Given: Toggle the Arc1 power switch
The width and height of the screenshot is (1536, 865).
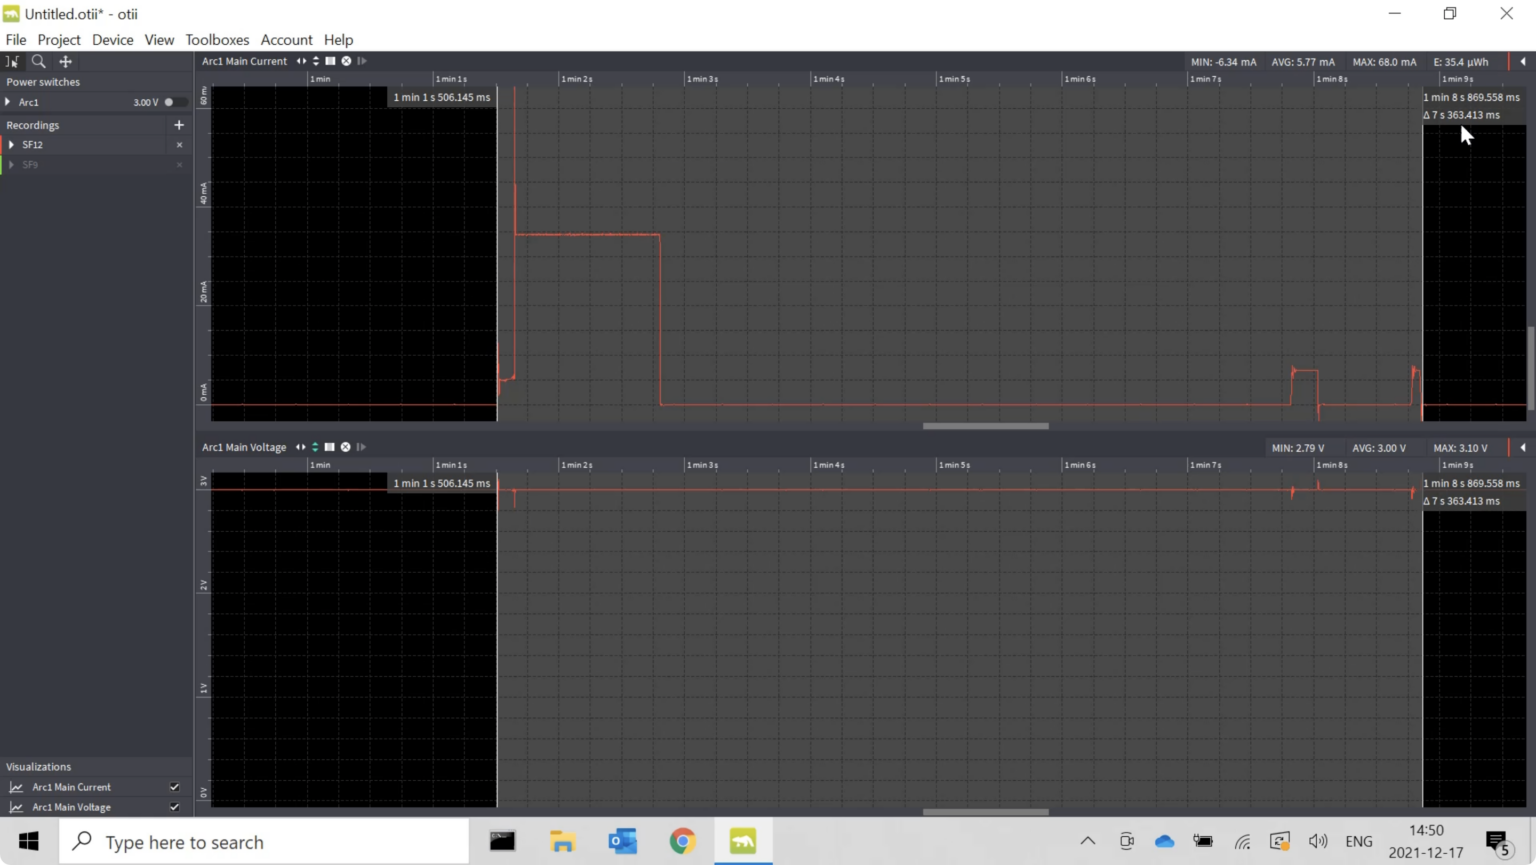Looking at the screenshot, I should [x=174, y=102].
